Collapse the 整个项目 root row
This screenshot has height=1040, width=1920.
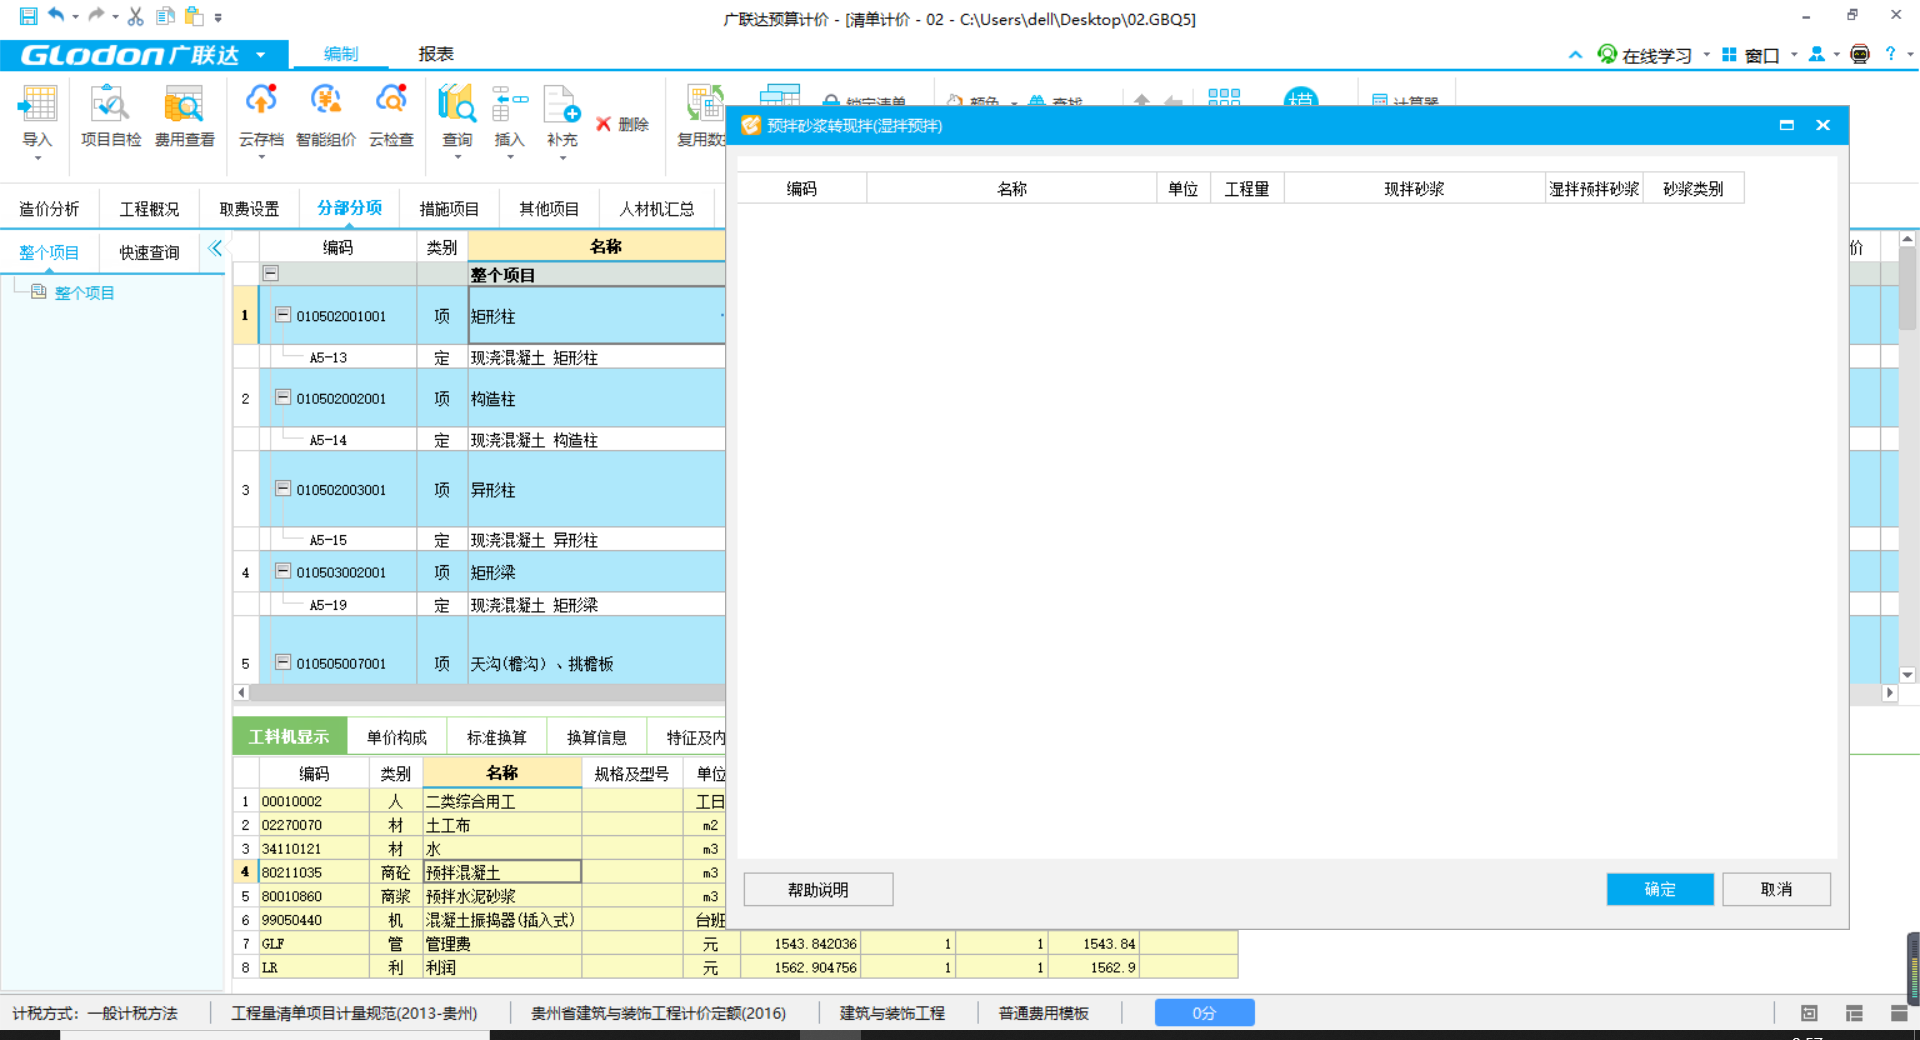[x=270, y=273]
